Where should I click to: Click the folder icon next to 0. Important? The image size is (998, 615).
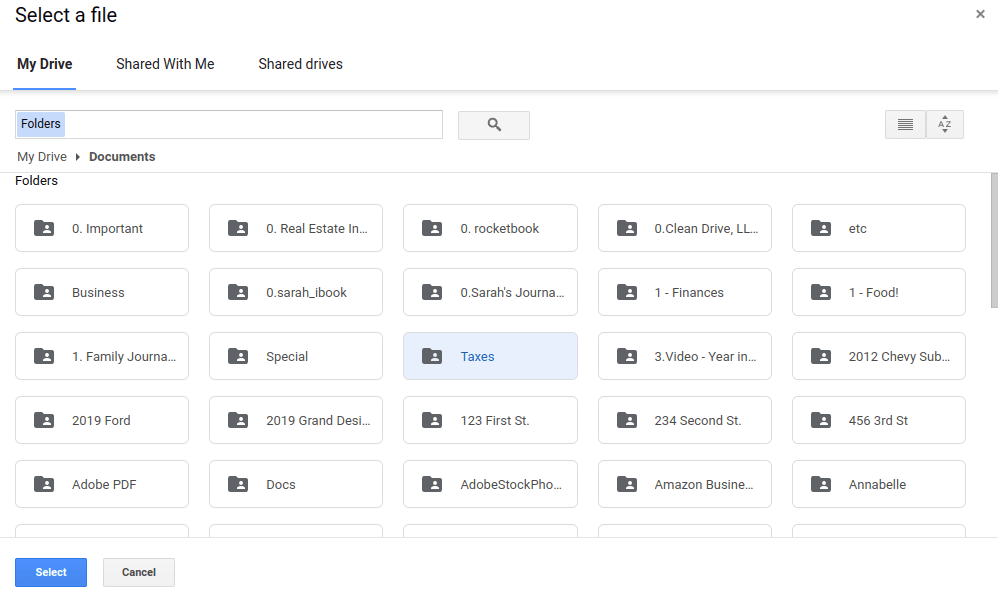coord(44,228)
